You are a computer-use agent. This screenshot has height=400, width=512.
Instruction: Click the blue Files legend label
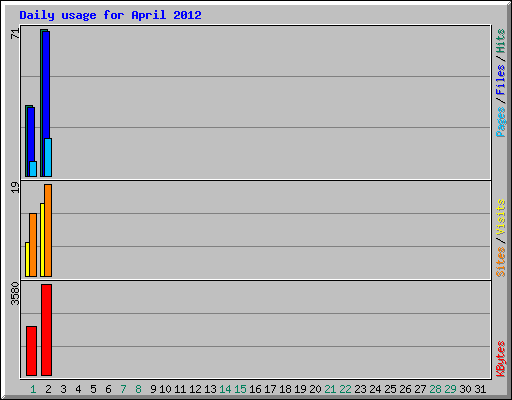point(500,80)
